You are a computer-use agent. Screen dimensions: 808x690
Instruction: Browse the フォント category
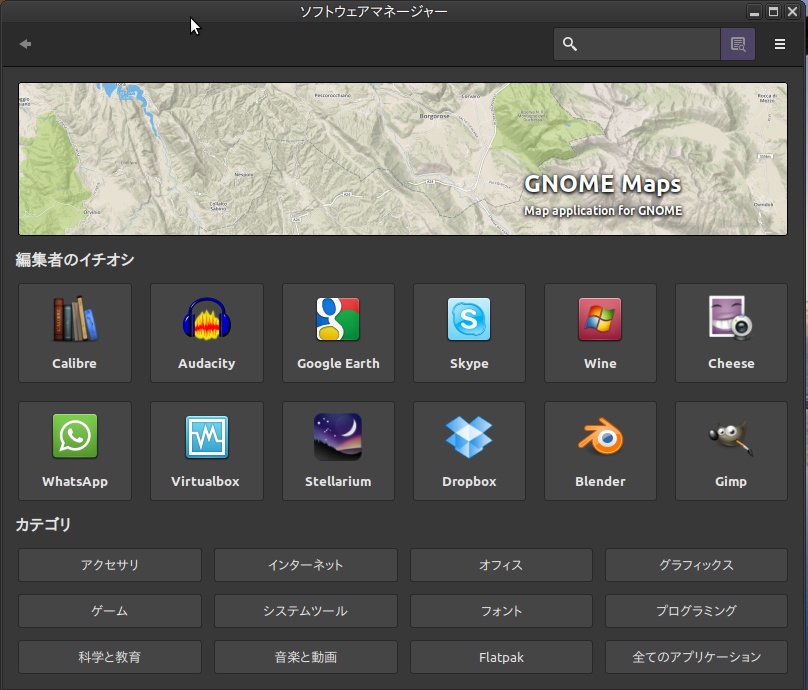501,611
